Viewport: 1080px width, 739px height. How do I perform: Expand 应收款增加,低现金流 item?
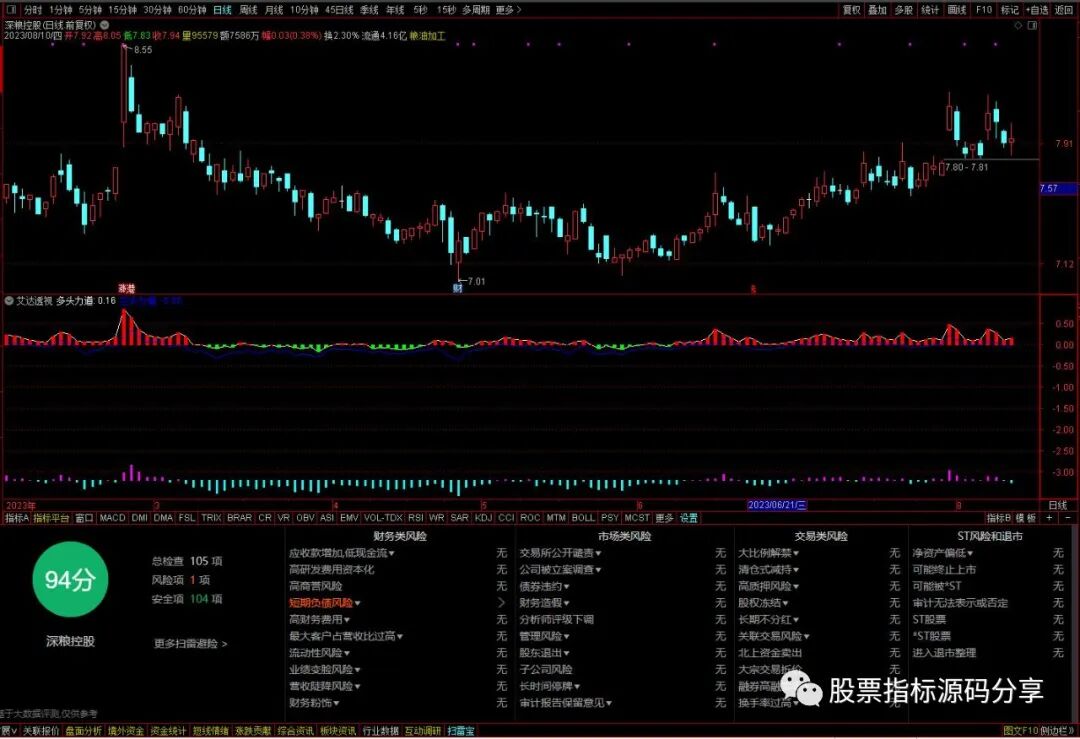point(341,553)
